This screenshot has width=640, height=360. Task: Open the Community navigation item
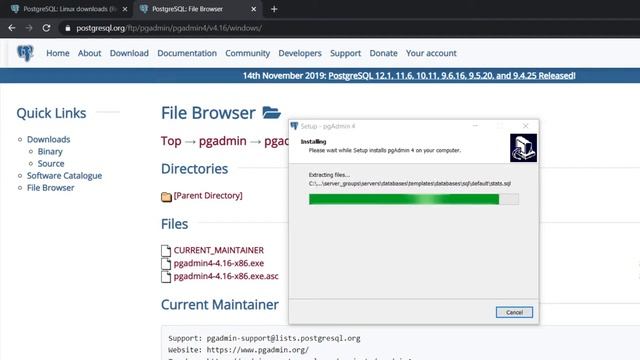point(247,53)
